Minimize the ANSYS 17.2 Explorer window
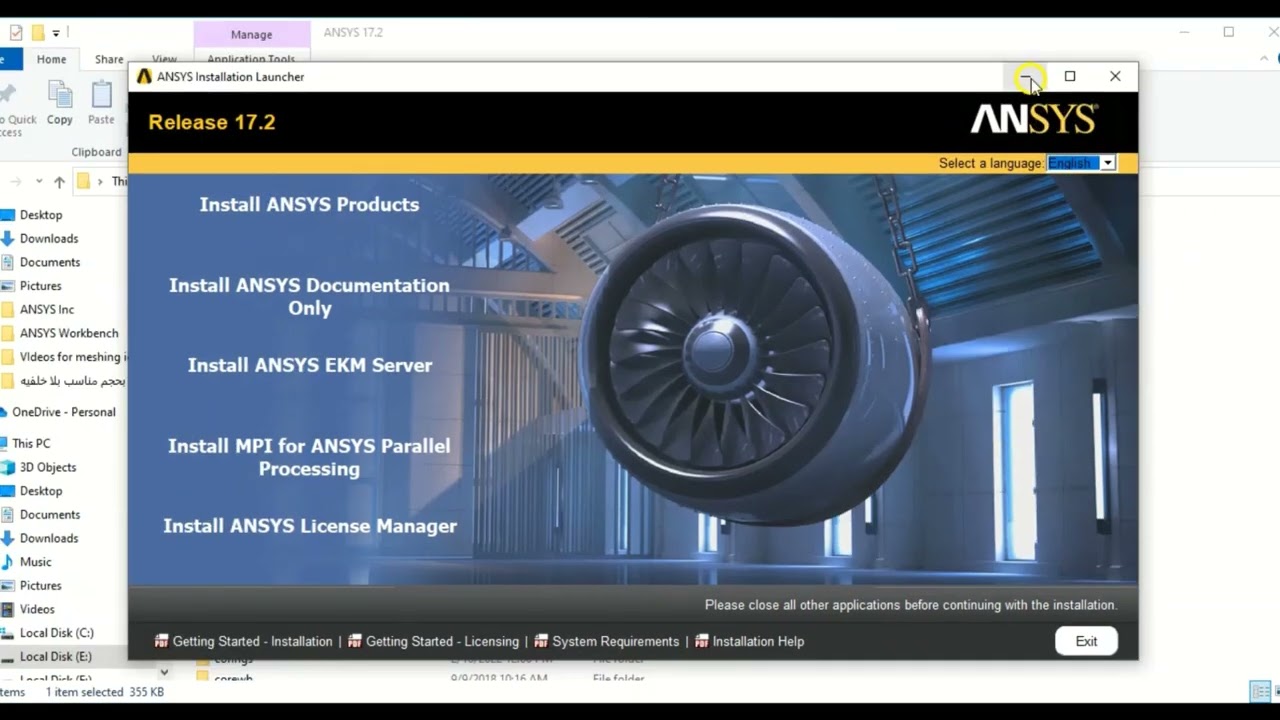Image resolution: width=1280 pixels, height=720 pixels. pyautogui.click(x=1184, y=32)
